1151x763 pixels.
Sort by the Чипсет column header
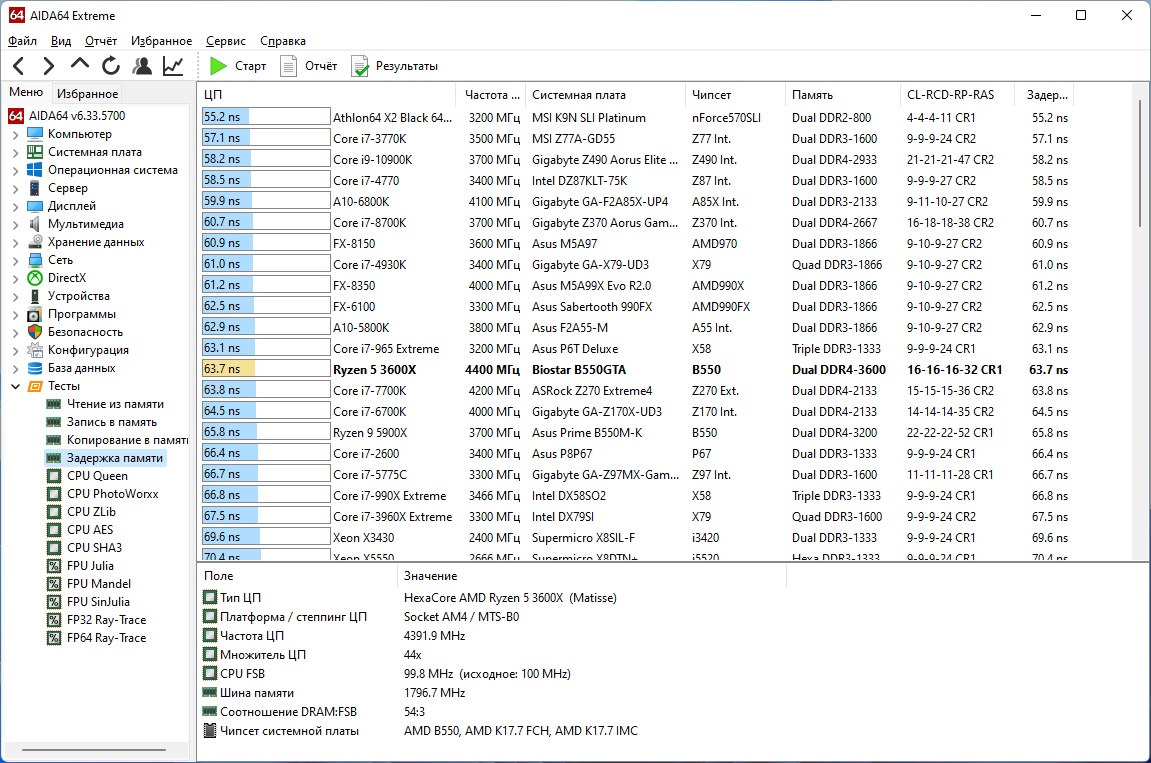[735, 95]
